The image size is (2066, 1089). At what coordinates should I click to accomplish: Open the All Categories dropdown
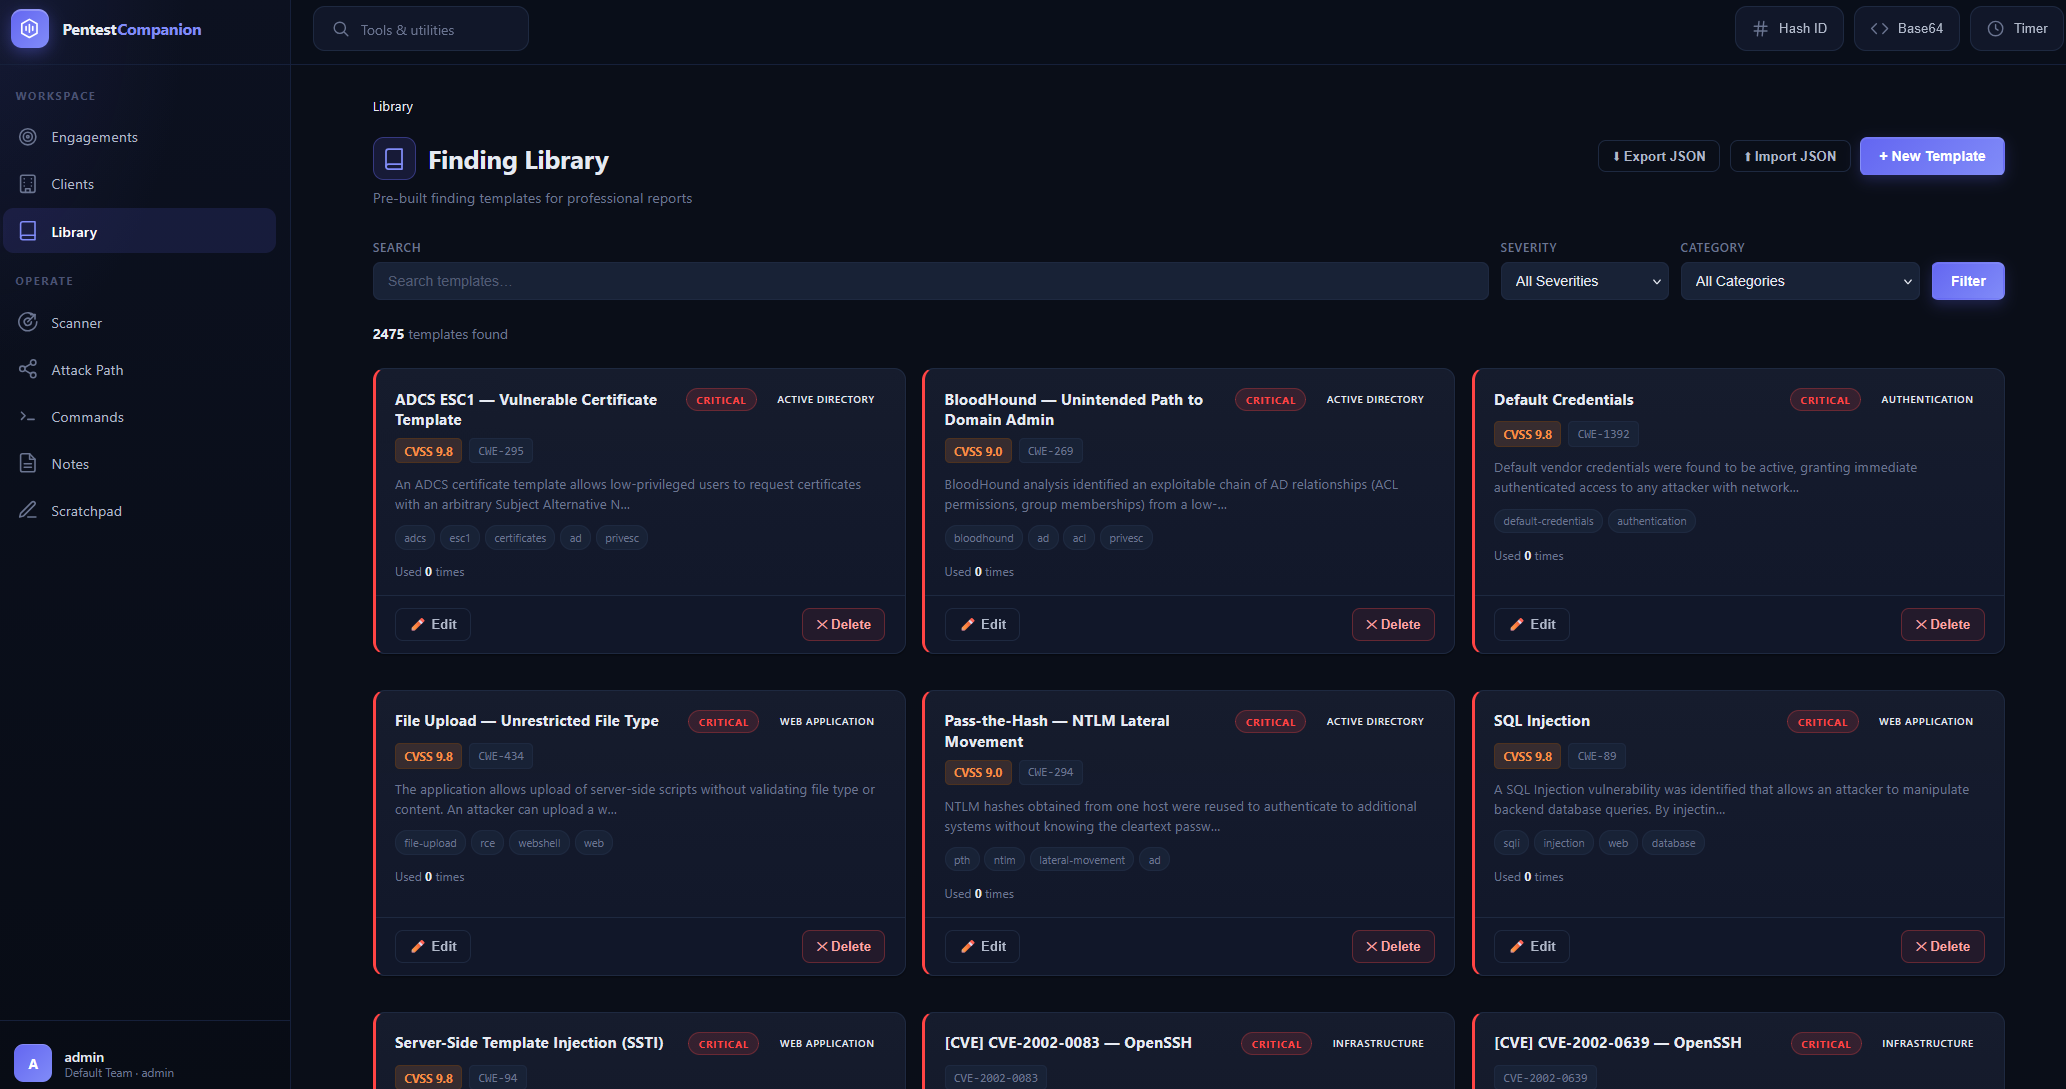[1800, 281]
